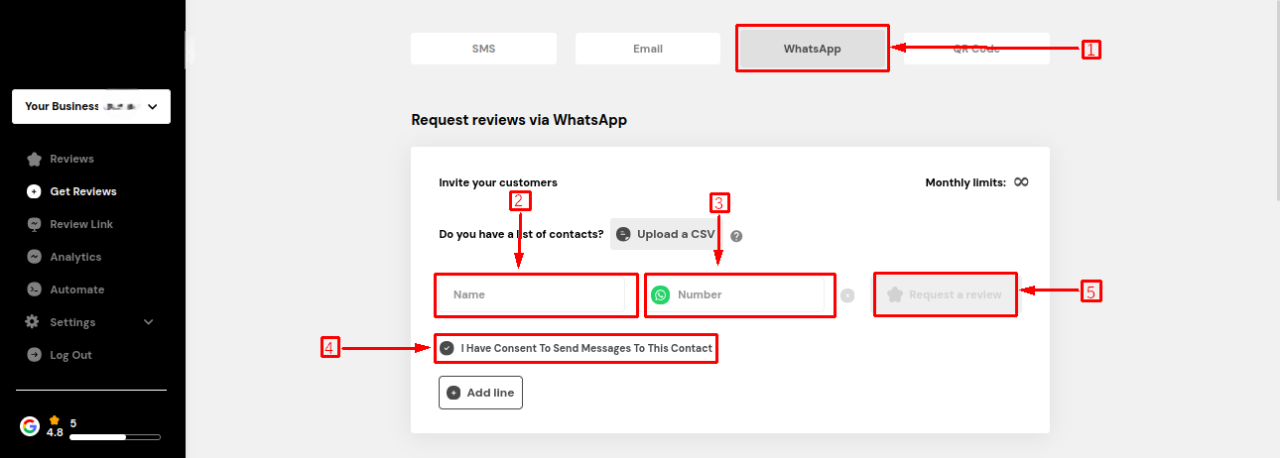
Task: Expand the Settings chevron in sidebar
Action: 149,322
